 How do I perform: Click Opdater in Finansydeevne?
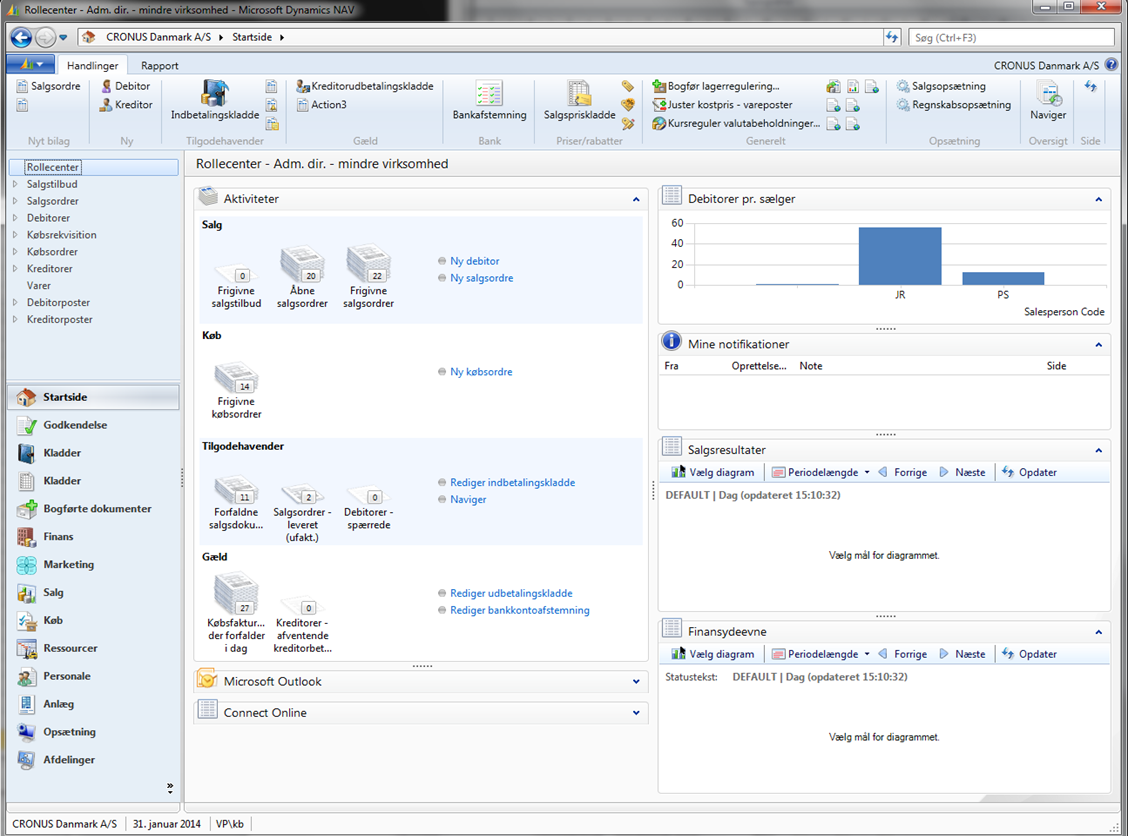click(1029, 654)
